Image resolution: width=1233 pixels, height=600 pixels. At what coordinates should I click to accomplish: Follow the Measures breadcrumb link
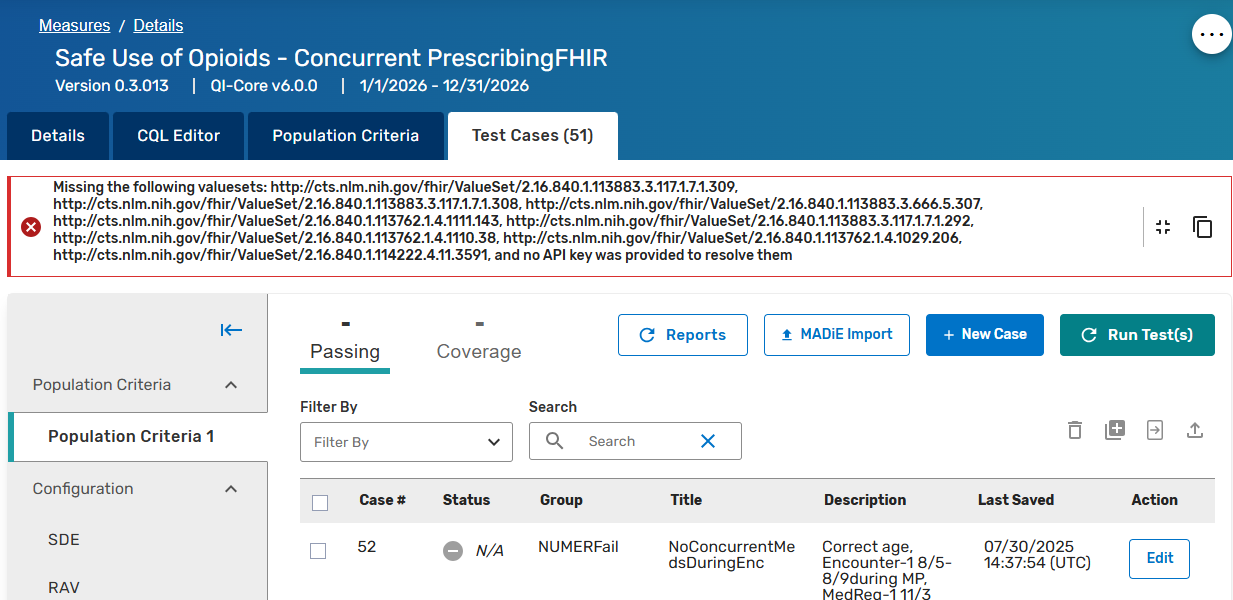click(74, 25)
